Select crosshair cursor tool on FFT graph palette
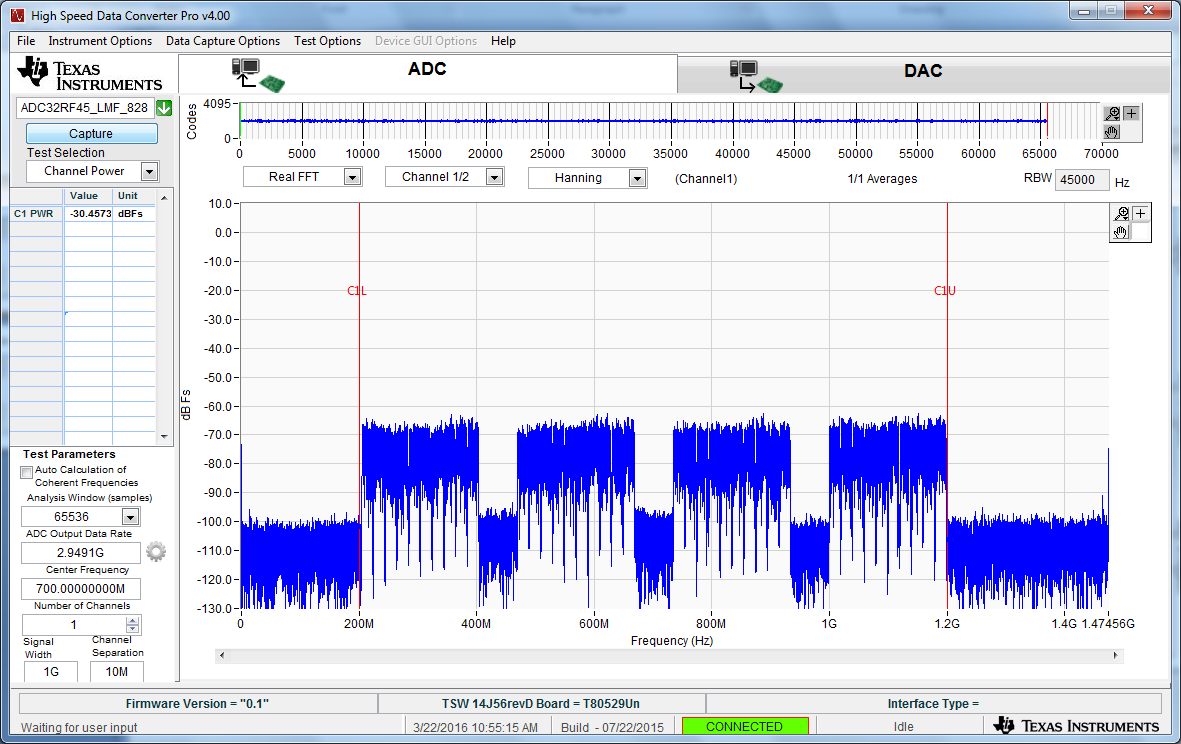This screenshot has height=744, width=1181. 1140,214
